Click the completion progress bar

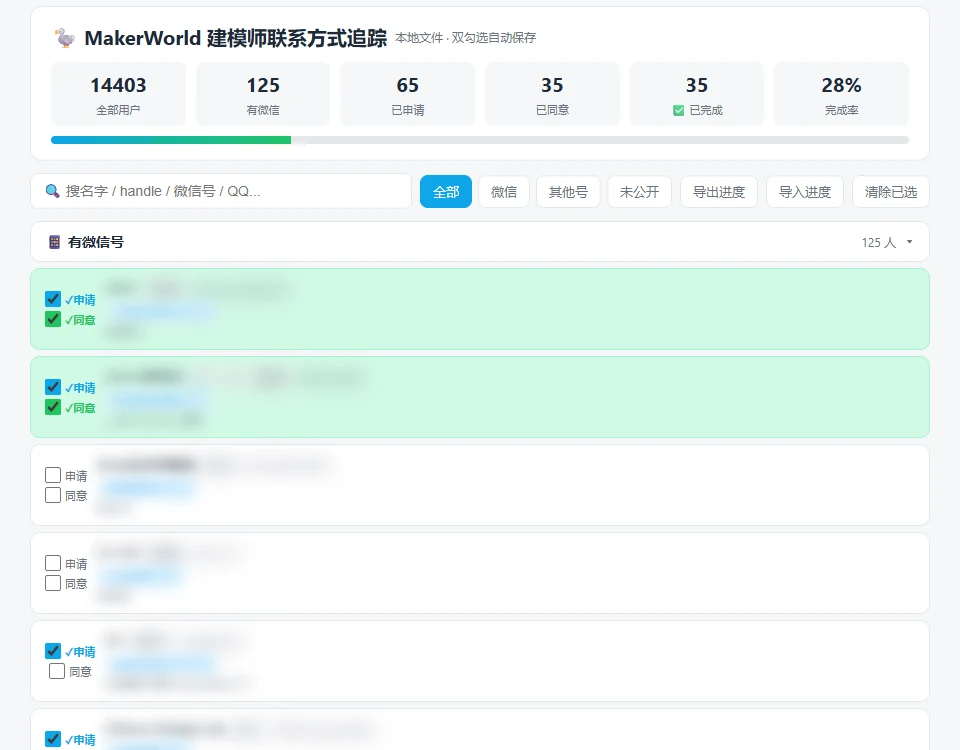click(x=480, y=140)
